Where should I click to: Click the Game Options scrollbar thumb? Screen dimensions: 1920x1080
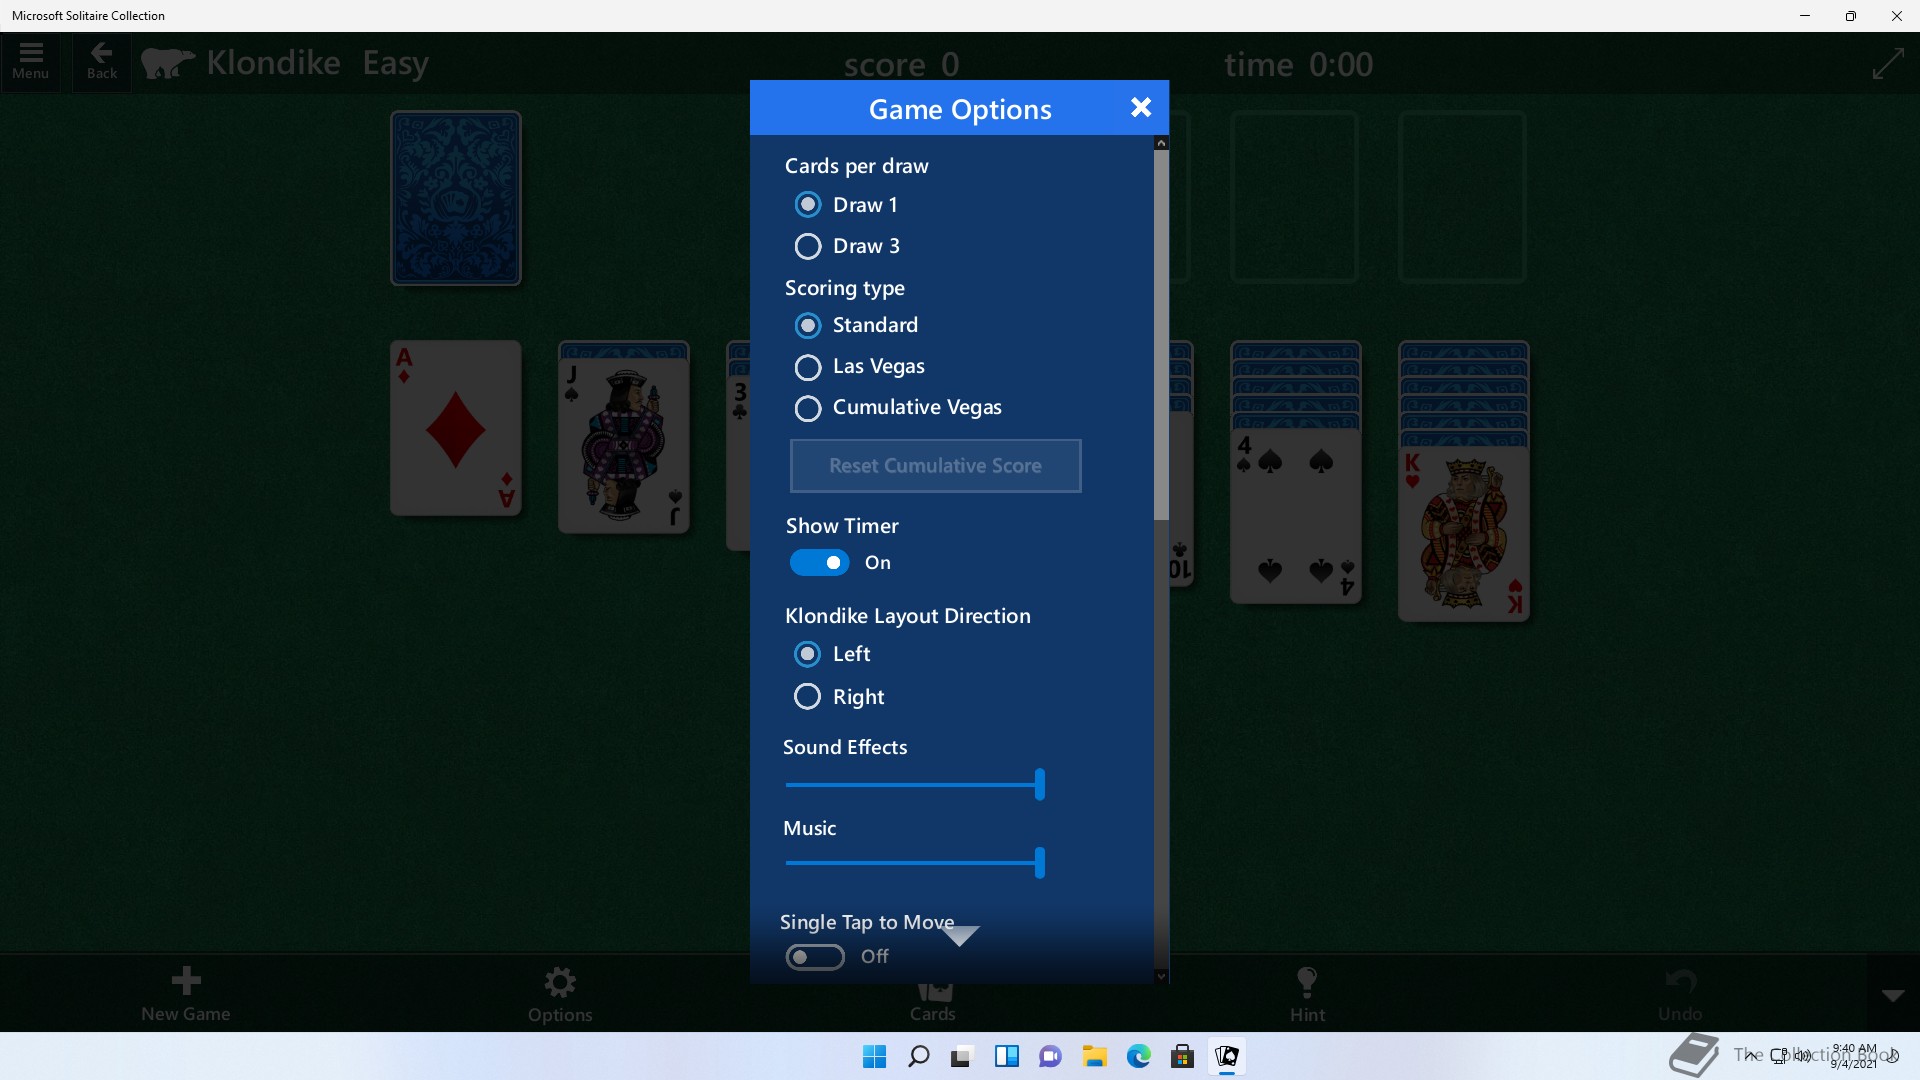click(1161, 335)
